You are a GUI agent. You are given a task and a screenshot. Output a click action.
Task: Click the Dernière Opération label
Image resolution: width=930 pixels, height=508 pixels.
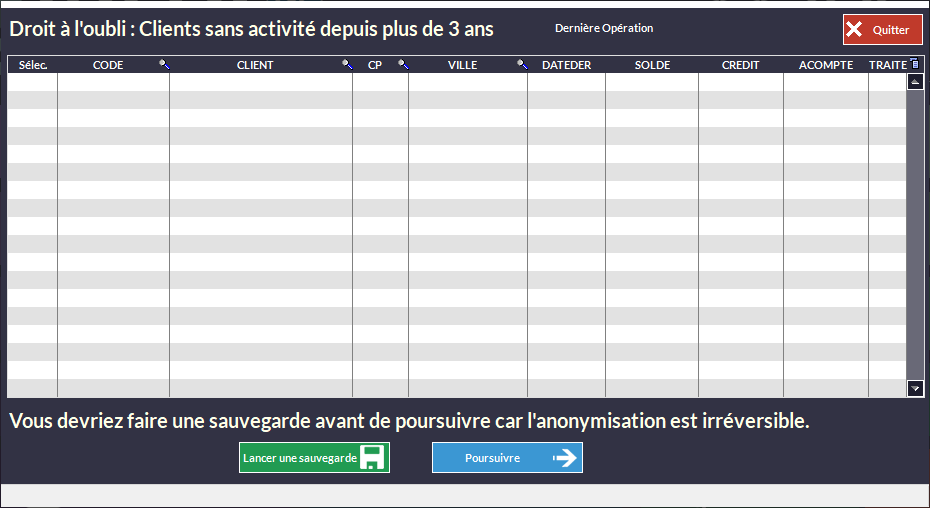pos(604,28)
